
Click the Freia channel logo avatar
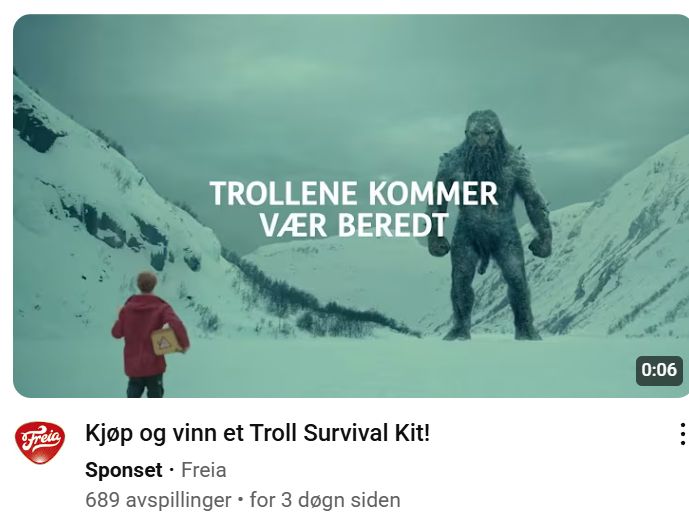coord(40,443)
